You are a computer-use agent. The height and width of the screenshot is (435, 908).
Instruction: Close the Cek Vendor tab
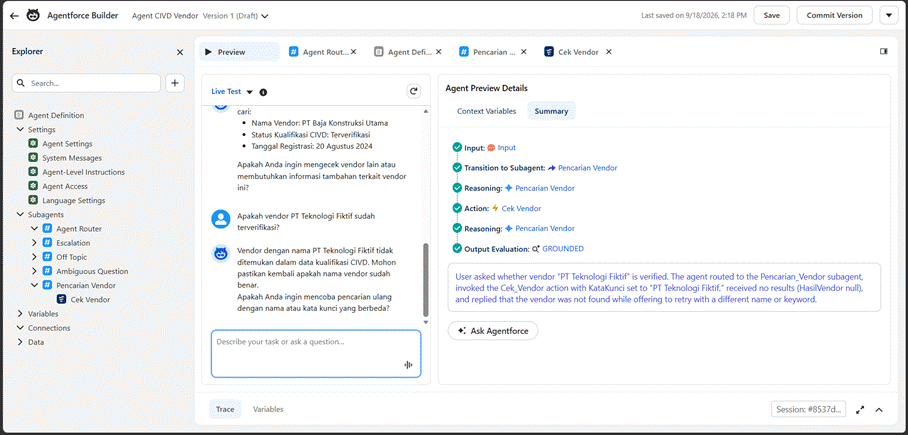pyautogui.click(x=609, y=52)
